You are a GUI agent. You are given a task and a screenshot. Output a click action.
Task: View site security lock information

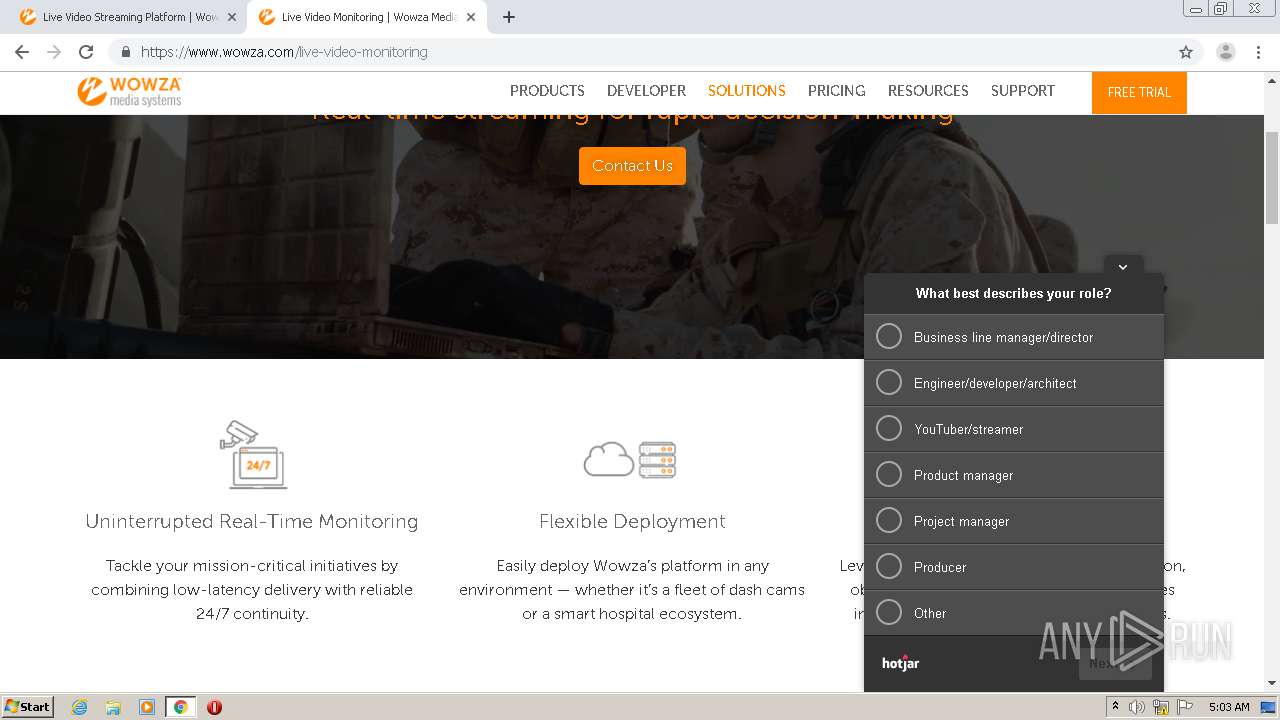coord(126,52)
